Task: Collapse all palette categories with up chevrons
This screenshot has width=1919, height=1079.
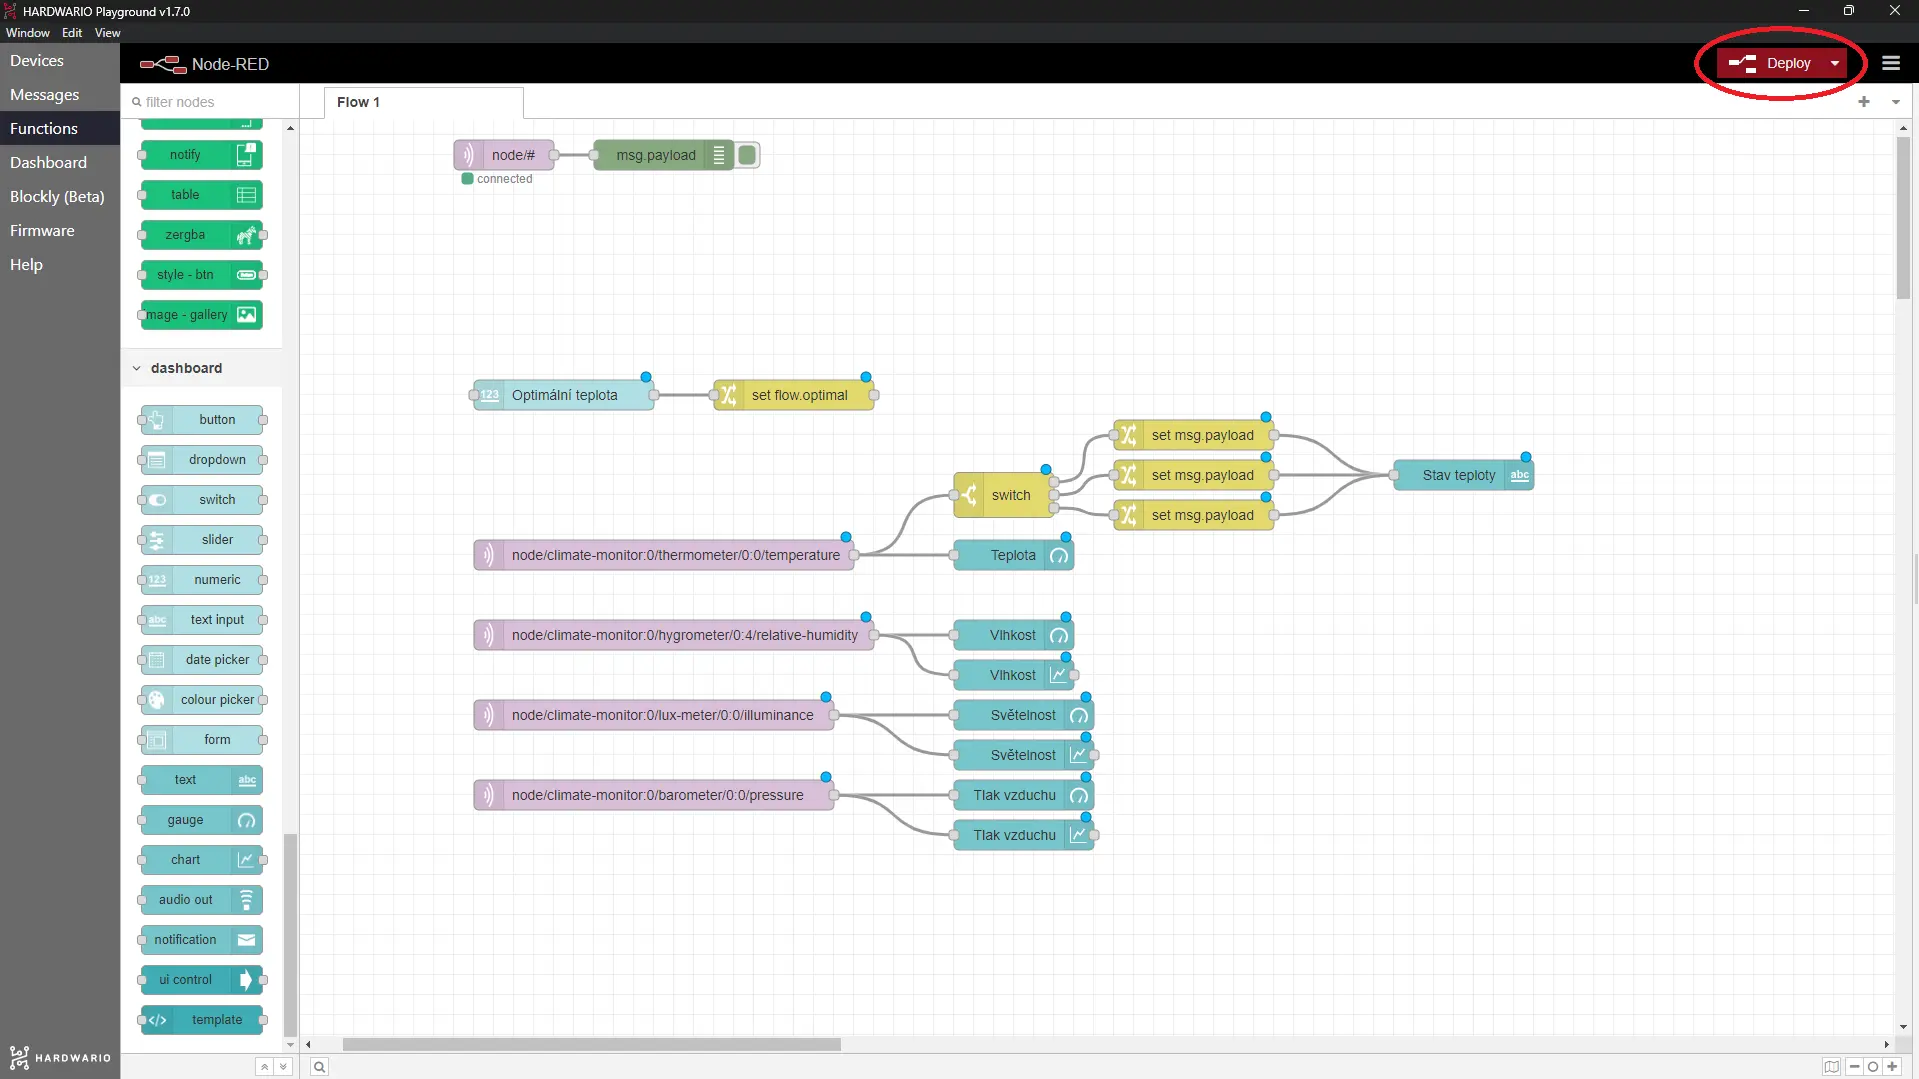Action: 264,1067
